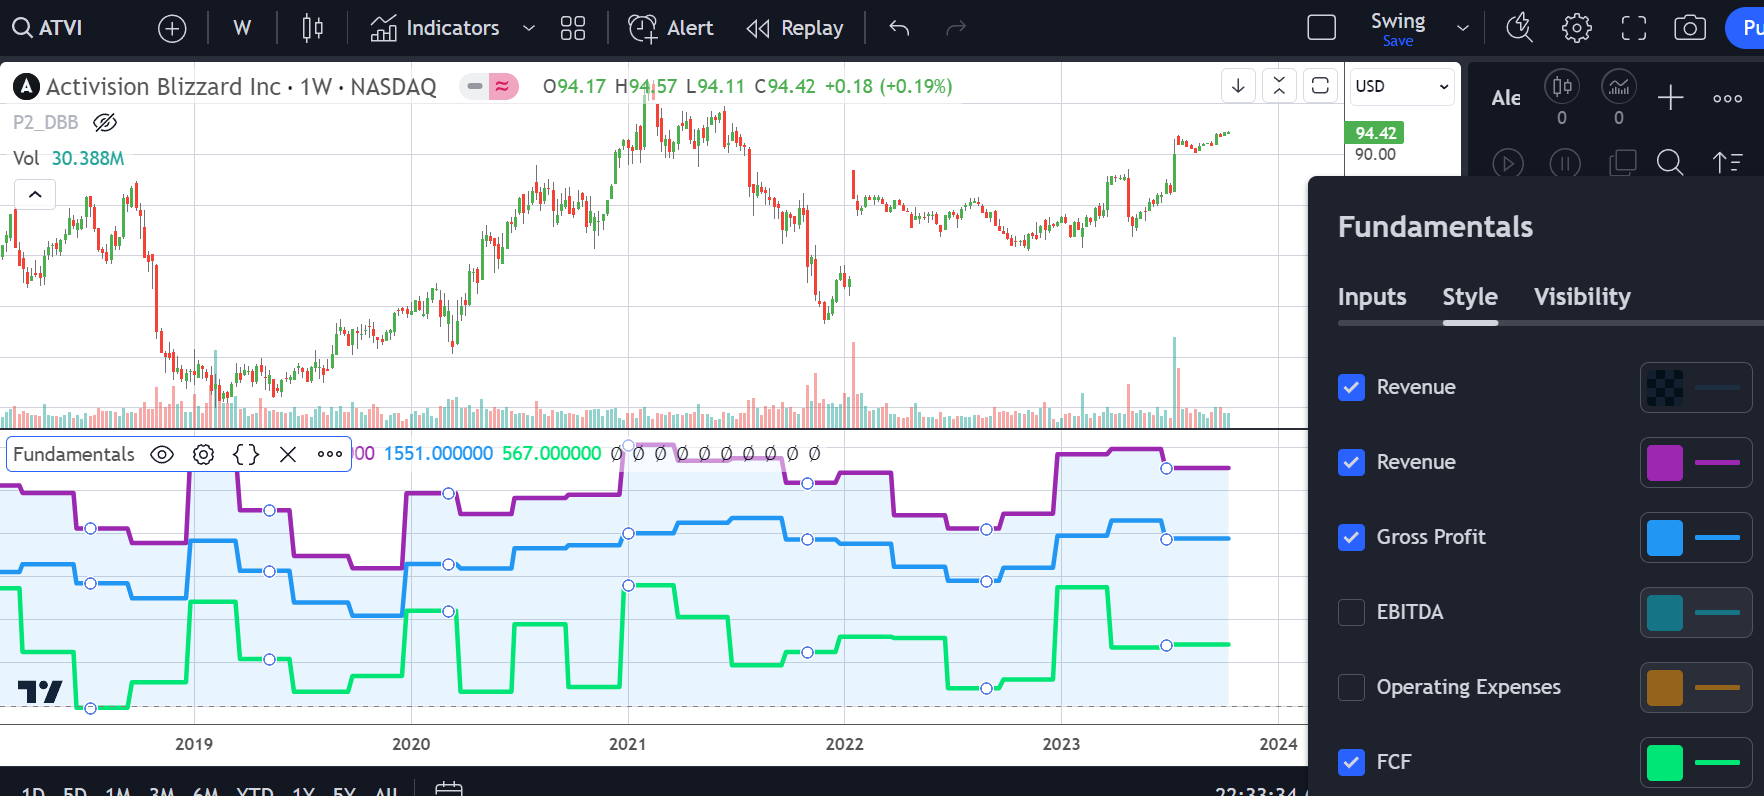Hide the Fundamentals indicator with the eye icon

(162, 454)
